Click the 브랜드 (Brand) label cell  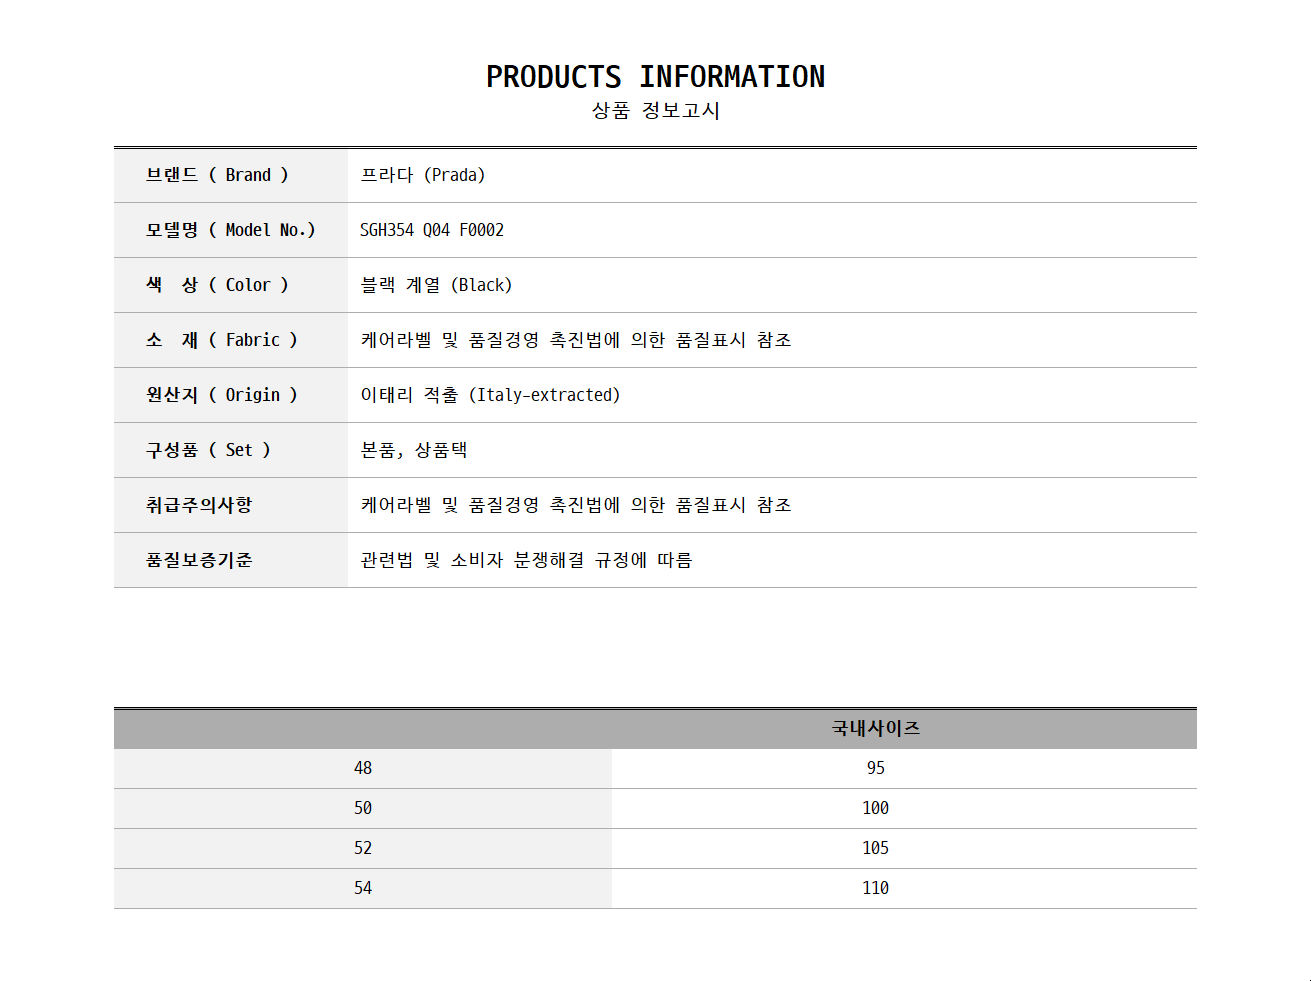click(x=231, y=175)
